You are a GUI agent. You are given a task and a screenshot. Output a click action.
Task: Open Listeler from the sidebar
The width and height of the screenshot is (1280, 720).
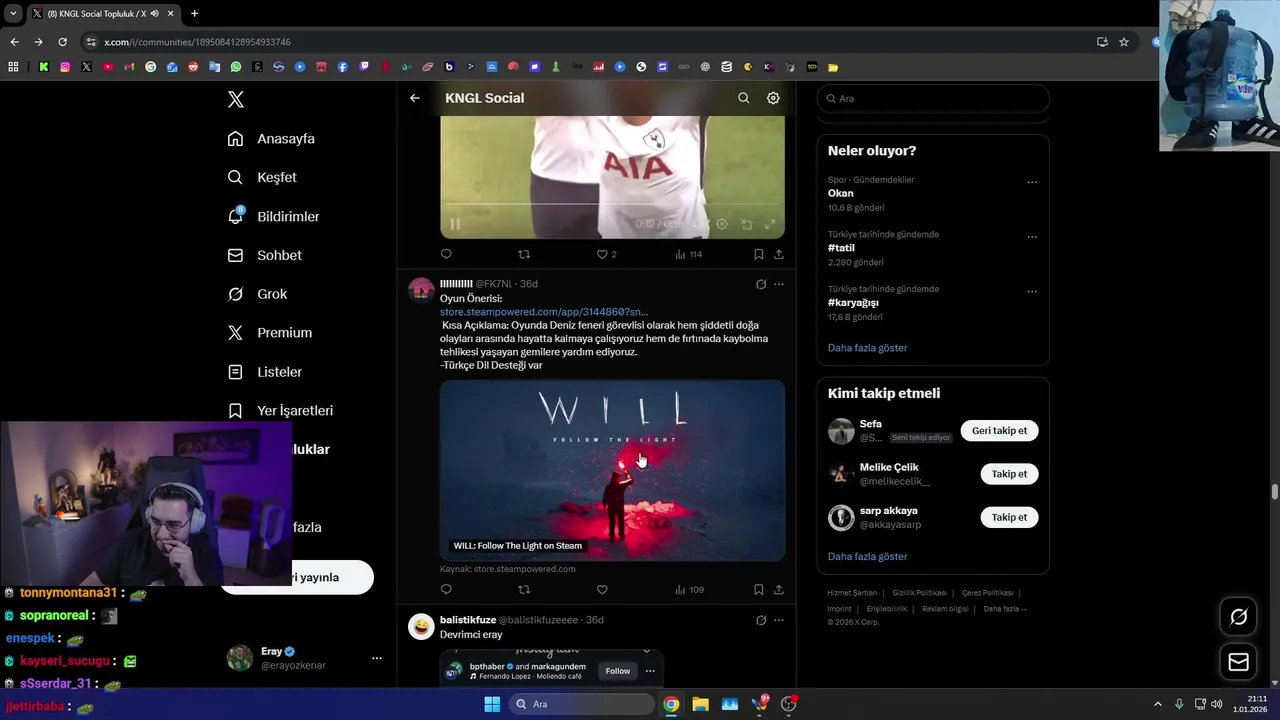264,372
